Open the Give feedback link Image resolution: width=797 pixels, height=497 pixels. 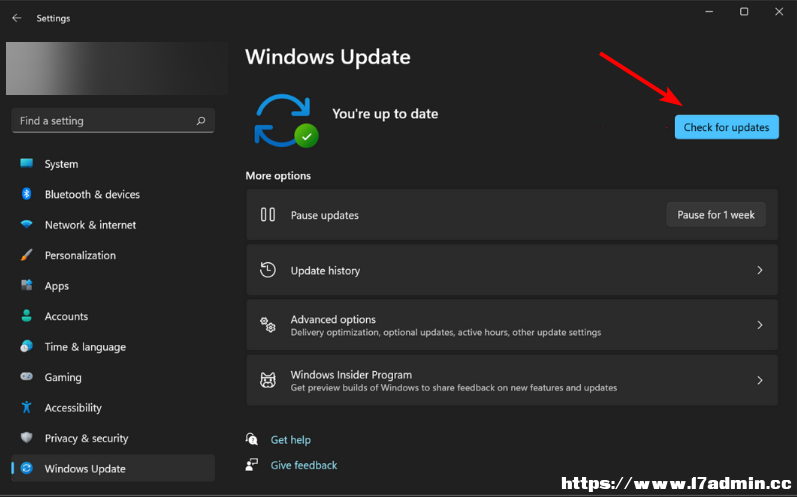pos(303,465)
